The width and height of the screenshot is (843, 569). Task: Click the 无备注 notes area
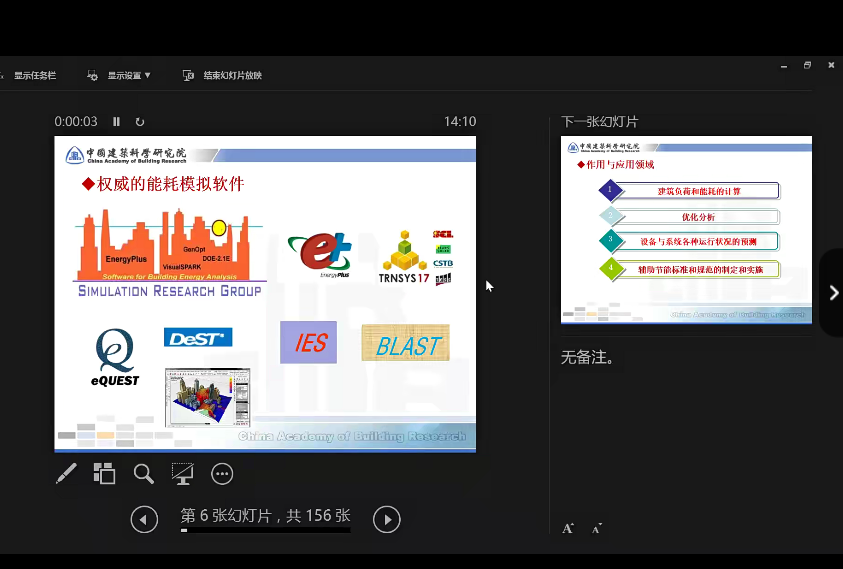tap(588, 357)
